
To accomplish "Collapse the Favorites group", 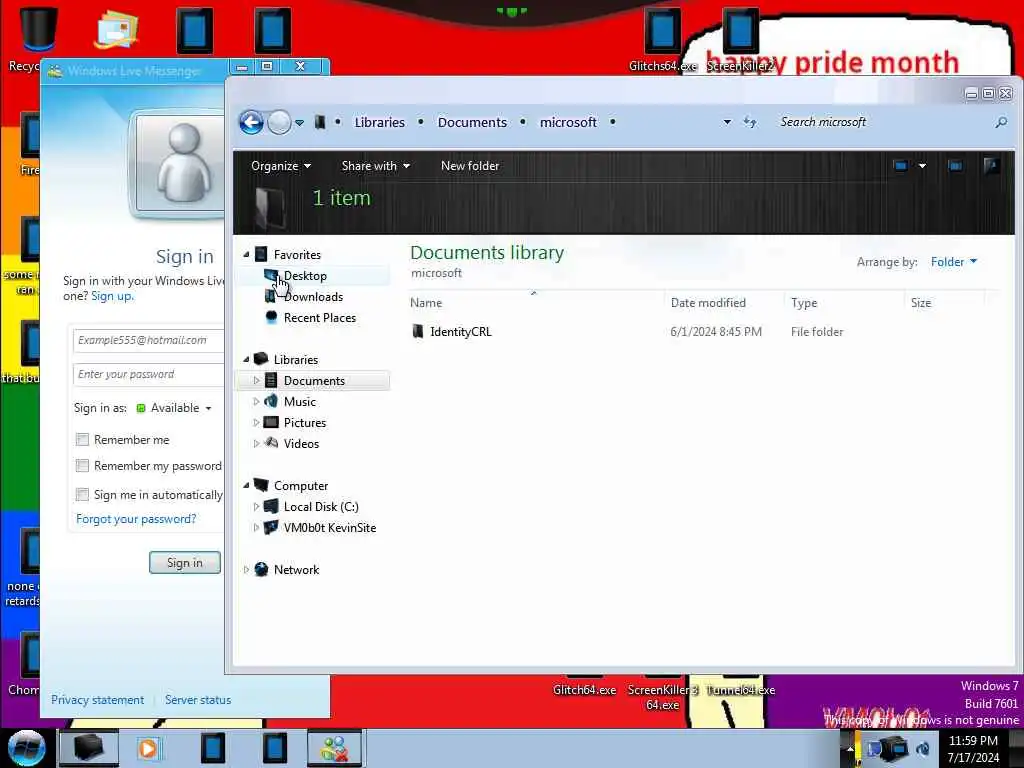I will pyautogui.click(x=246, y=255).
